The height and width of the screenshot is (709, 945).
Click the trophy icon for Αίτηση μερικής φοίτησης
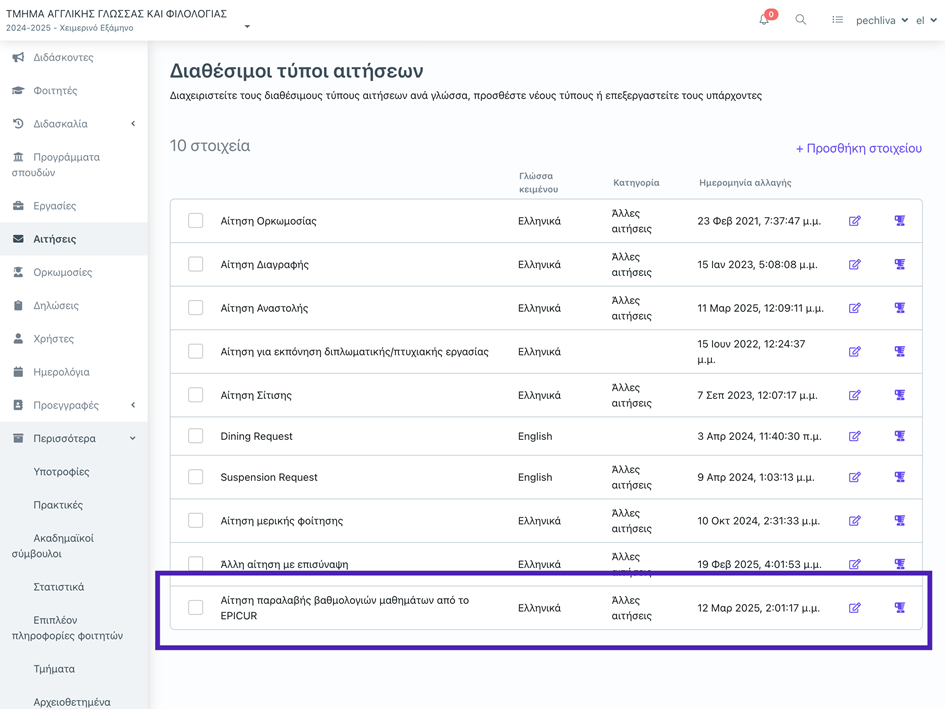(900, 520)
